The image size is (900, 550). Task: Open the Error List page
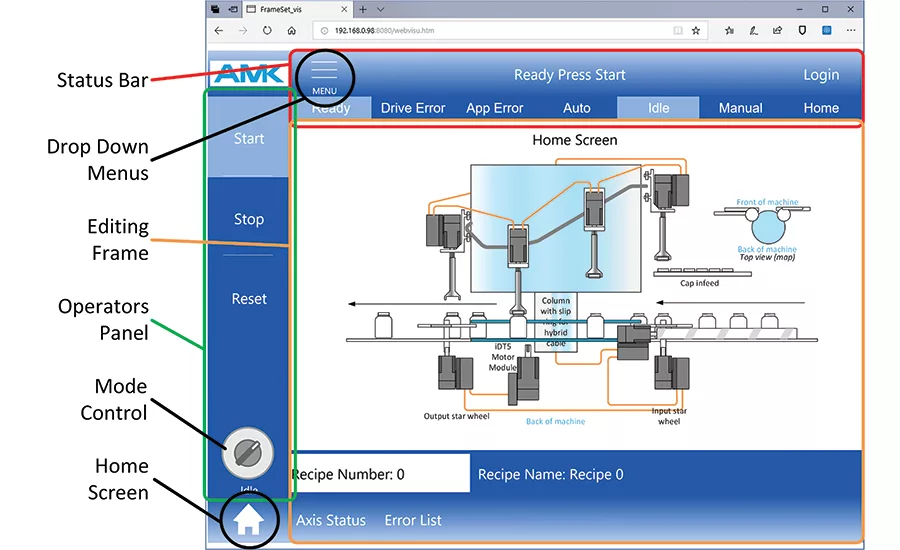point(413,520)
